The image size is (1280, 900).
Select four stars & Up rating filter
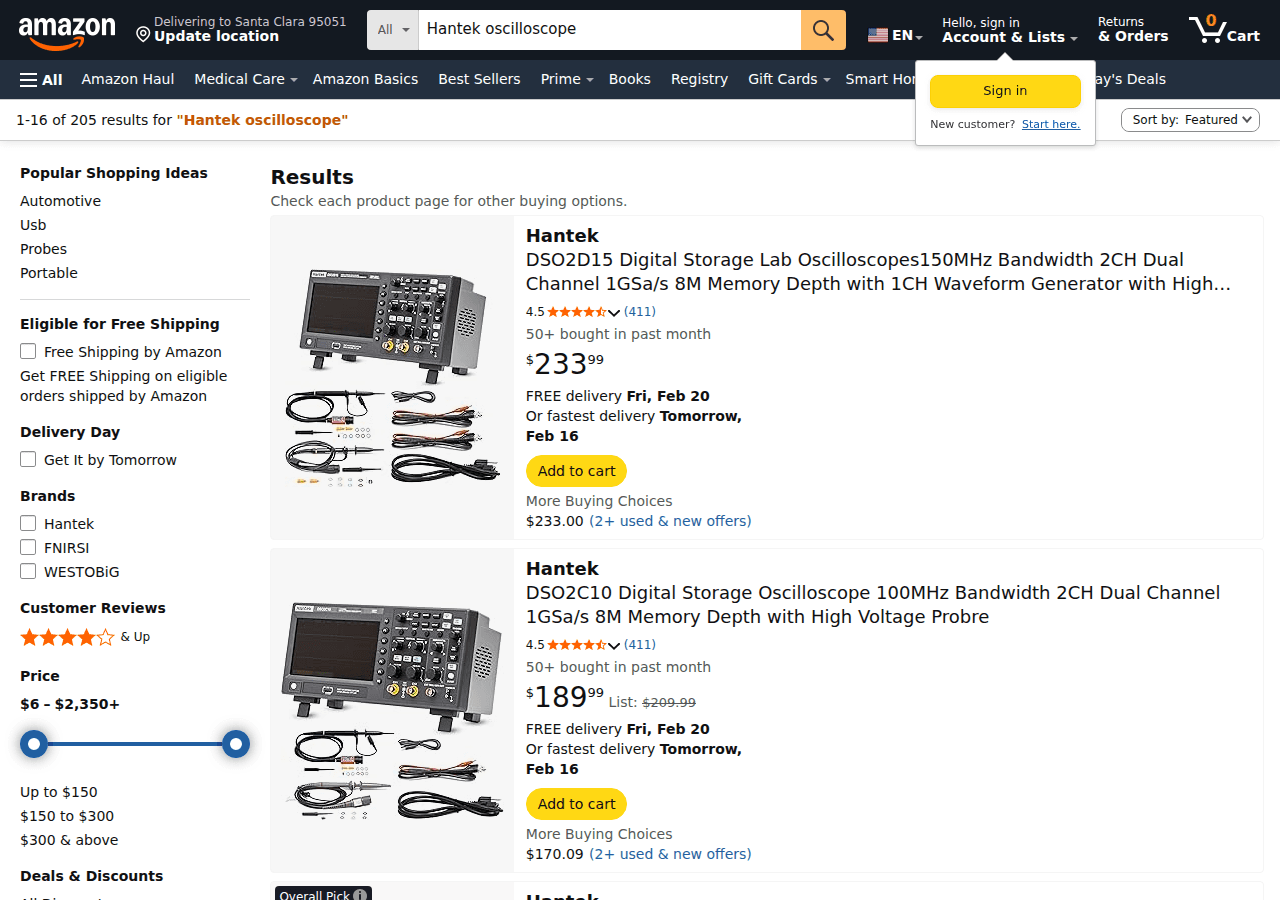(x=68, y=637)
